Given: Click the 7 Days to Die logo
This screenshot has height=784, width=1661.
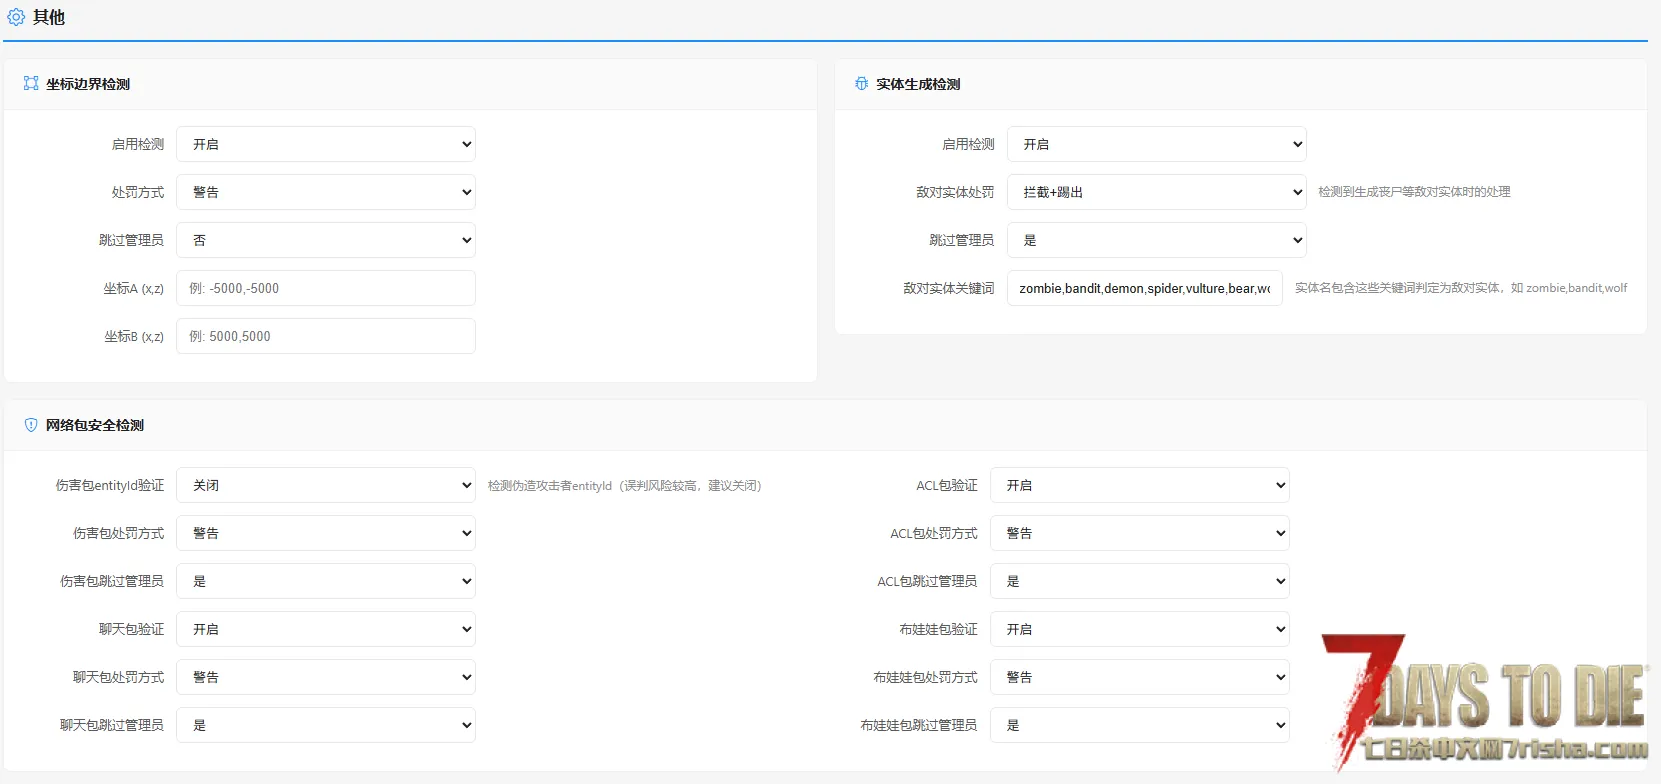Looking at the screenshot, I should [1485, 700].
